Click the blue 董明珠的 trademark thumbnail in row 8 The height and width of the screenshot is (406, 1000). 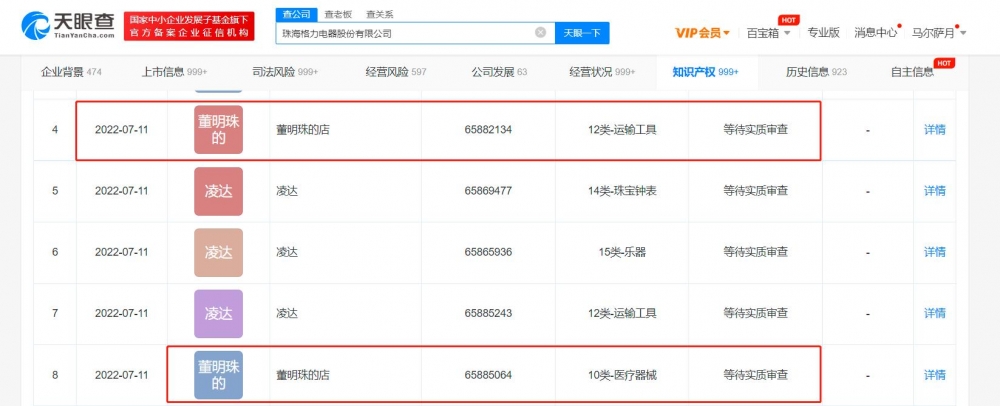[218, 375]
